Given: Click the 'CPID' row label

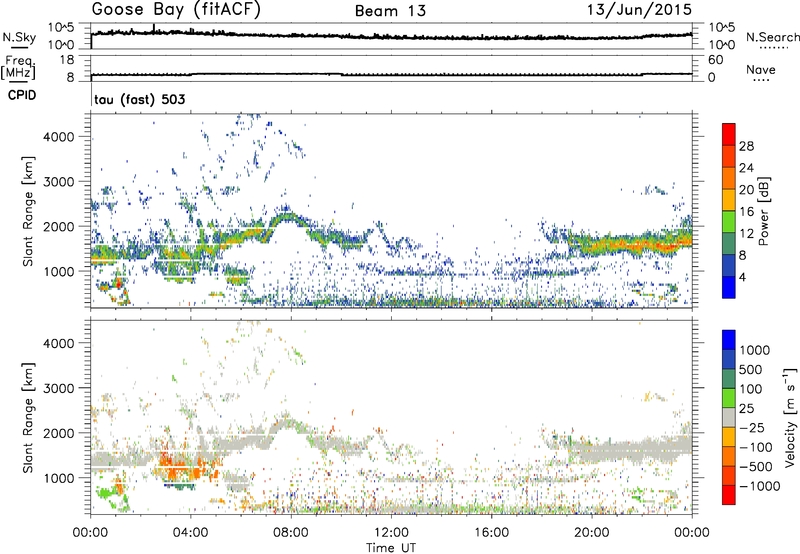Looking at the screenshot, I should point(22,95).
